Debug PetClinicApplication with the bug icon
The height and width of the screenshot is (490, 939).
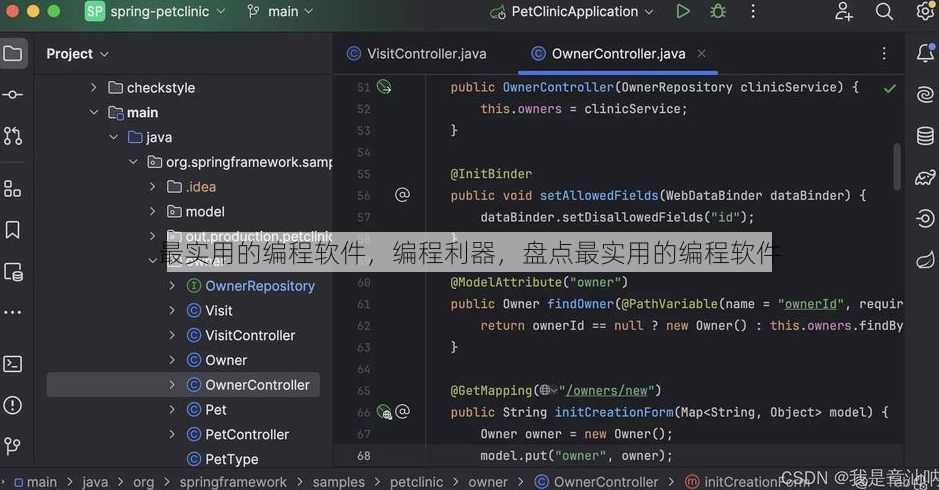[717, 11]
